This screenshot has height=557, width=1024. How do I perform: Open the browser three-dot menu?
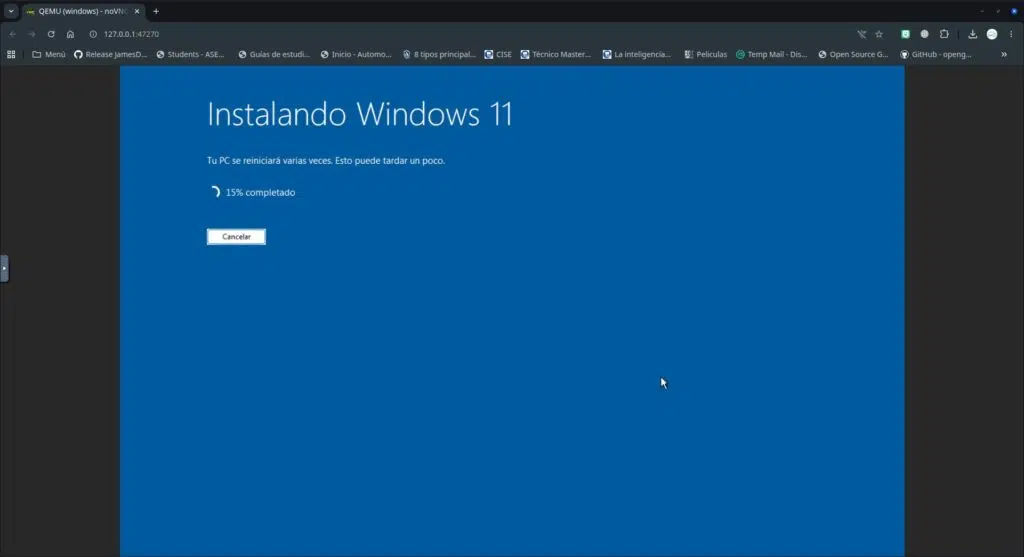coord(1011,34)
